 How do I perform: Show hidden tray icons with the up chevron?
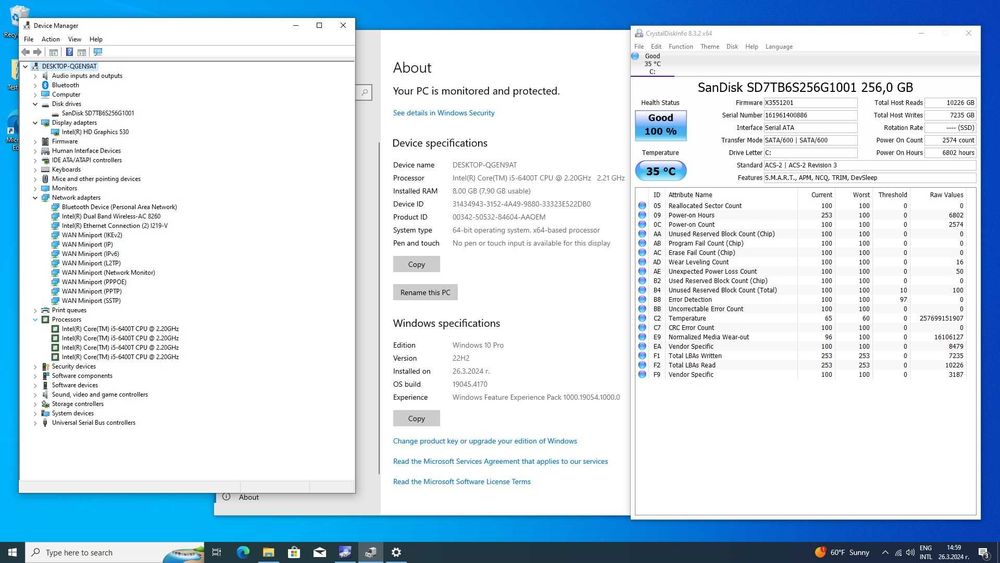point(885,552)
